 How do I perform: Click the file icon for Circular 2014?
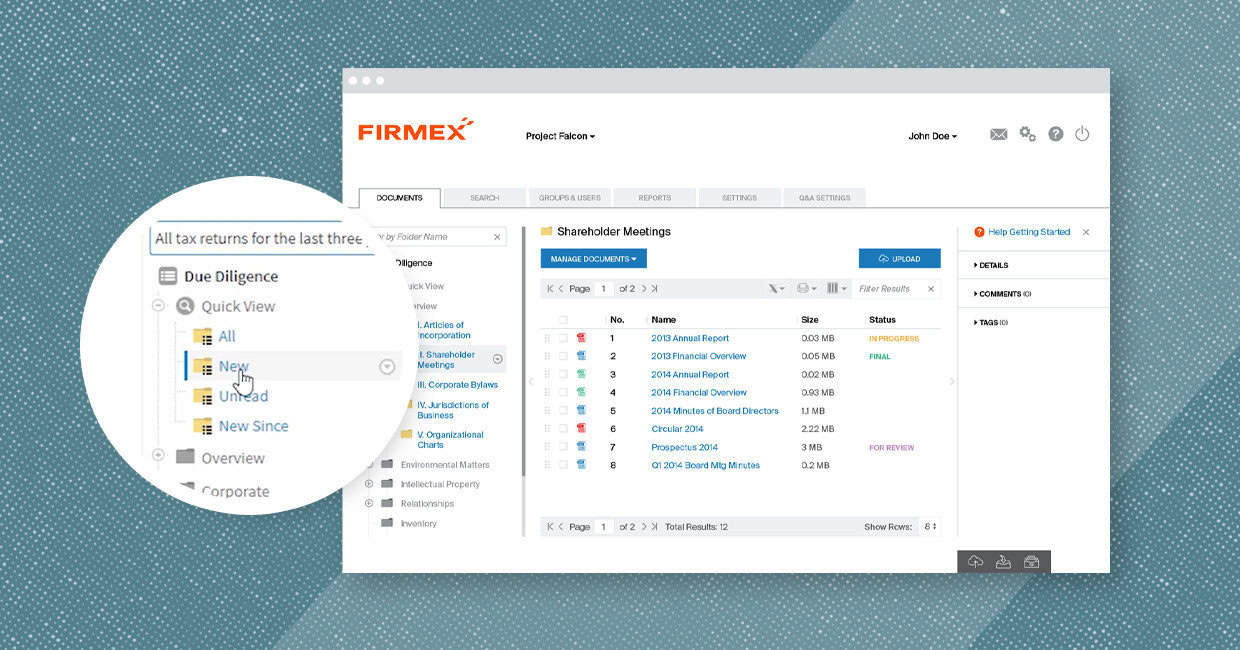(x=581, y=429)
